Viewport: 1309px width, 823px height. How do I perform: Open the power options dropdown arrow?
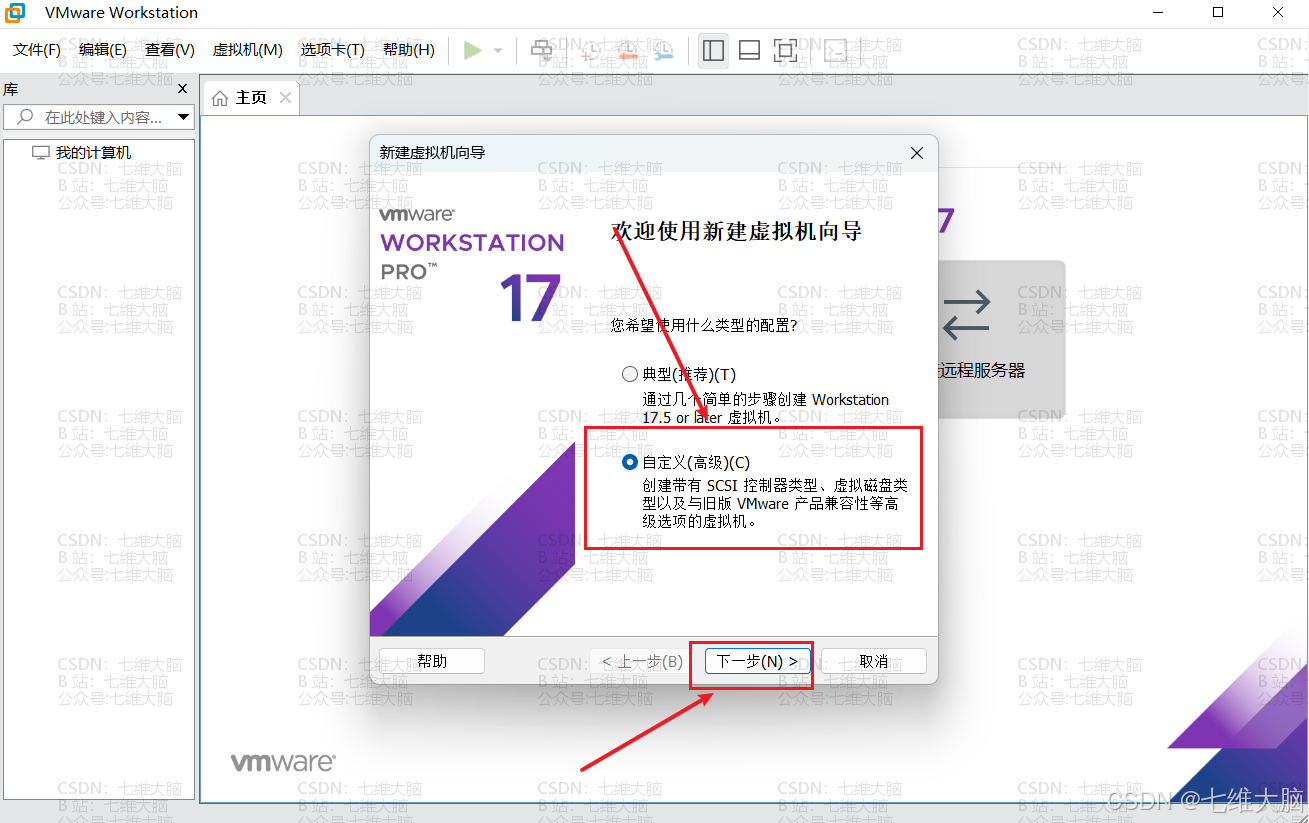[498, 50]
